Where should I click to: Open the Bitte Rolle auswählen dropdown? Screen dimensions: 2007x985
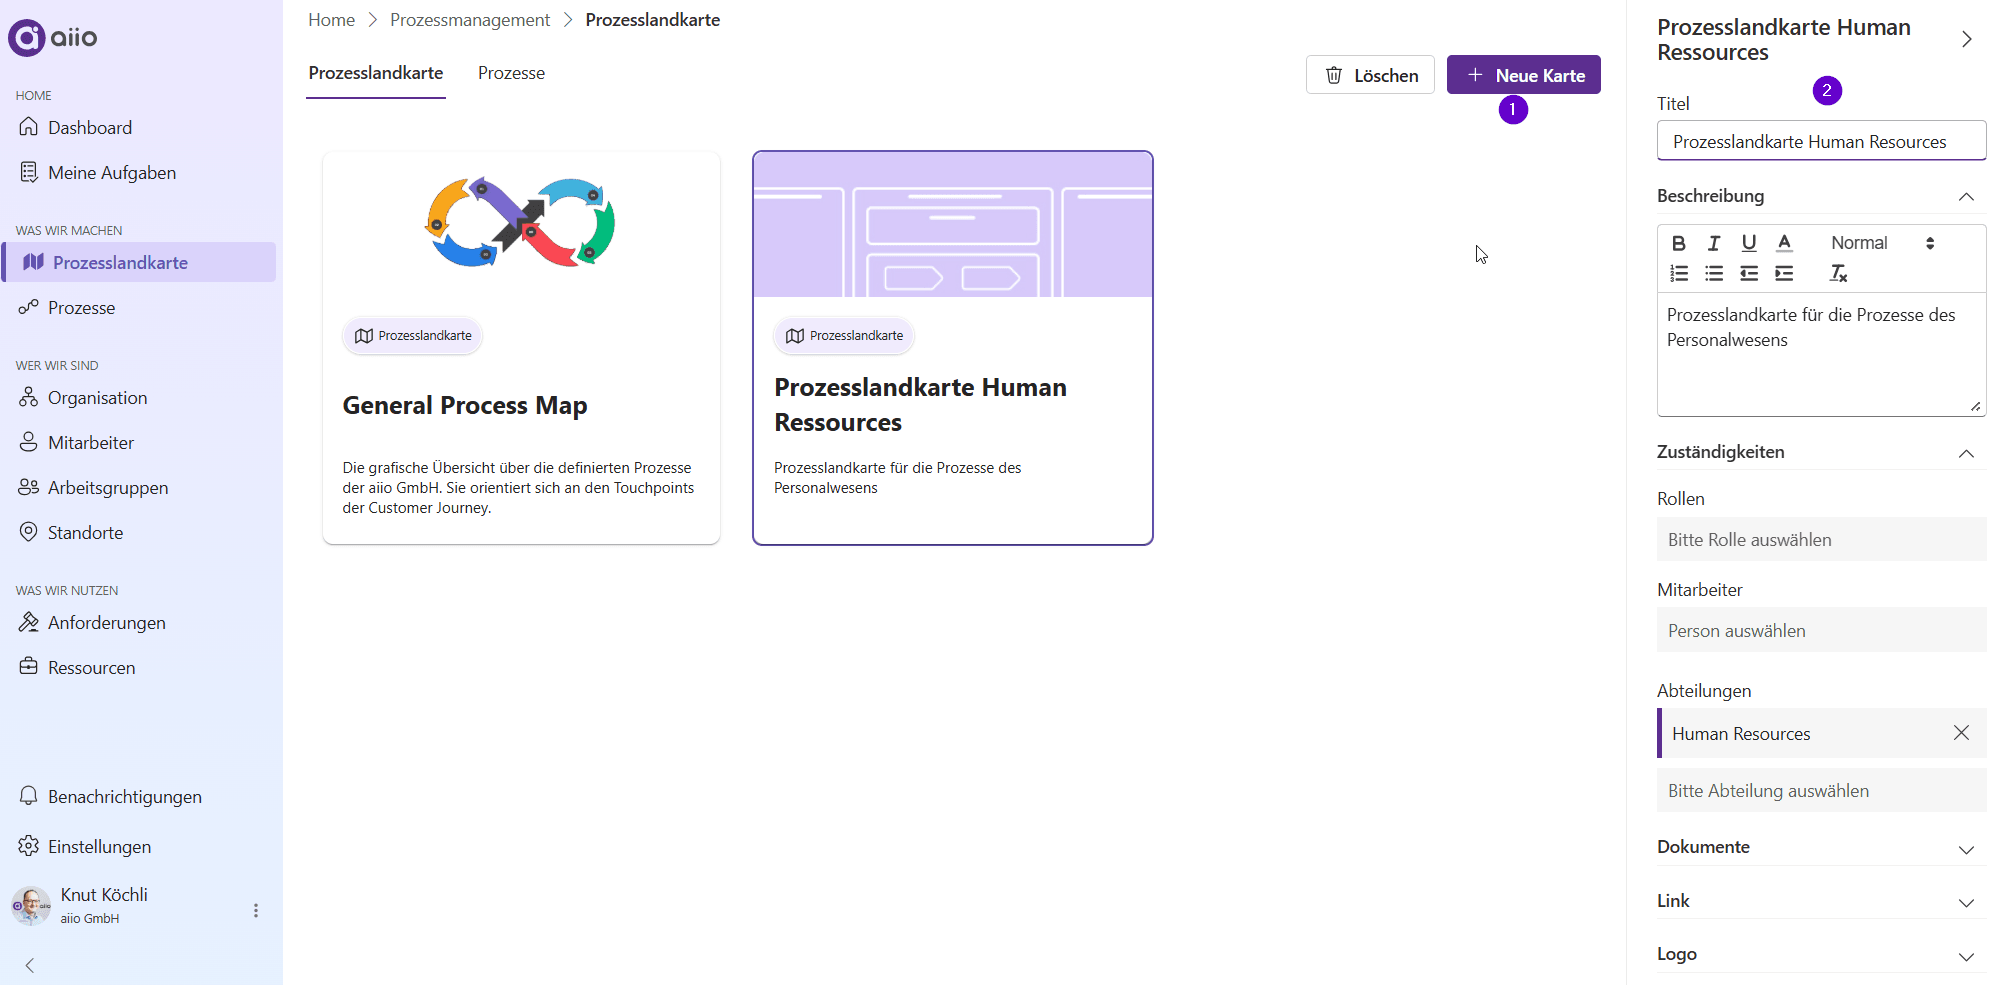point(1821,540)
